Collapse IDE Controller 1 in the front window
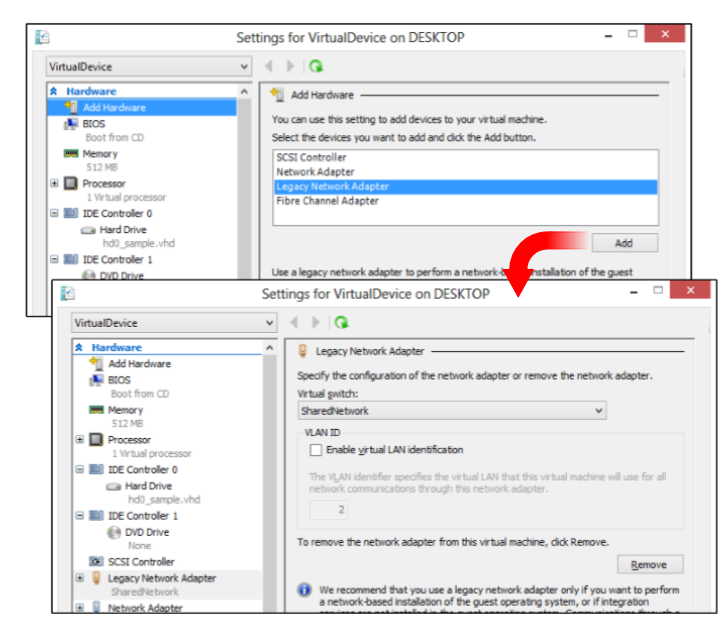Screen dimensions: 723x637 coord(80,516)
